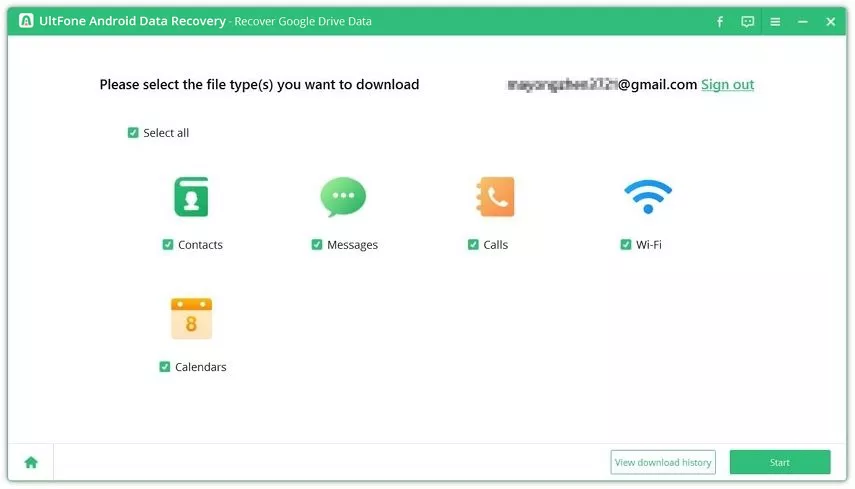Go to home via house icon
This screenshot has height=489, width=855.
coord(31,462)
